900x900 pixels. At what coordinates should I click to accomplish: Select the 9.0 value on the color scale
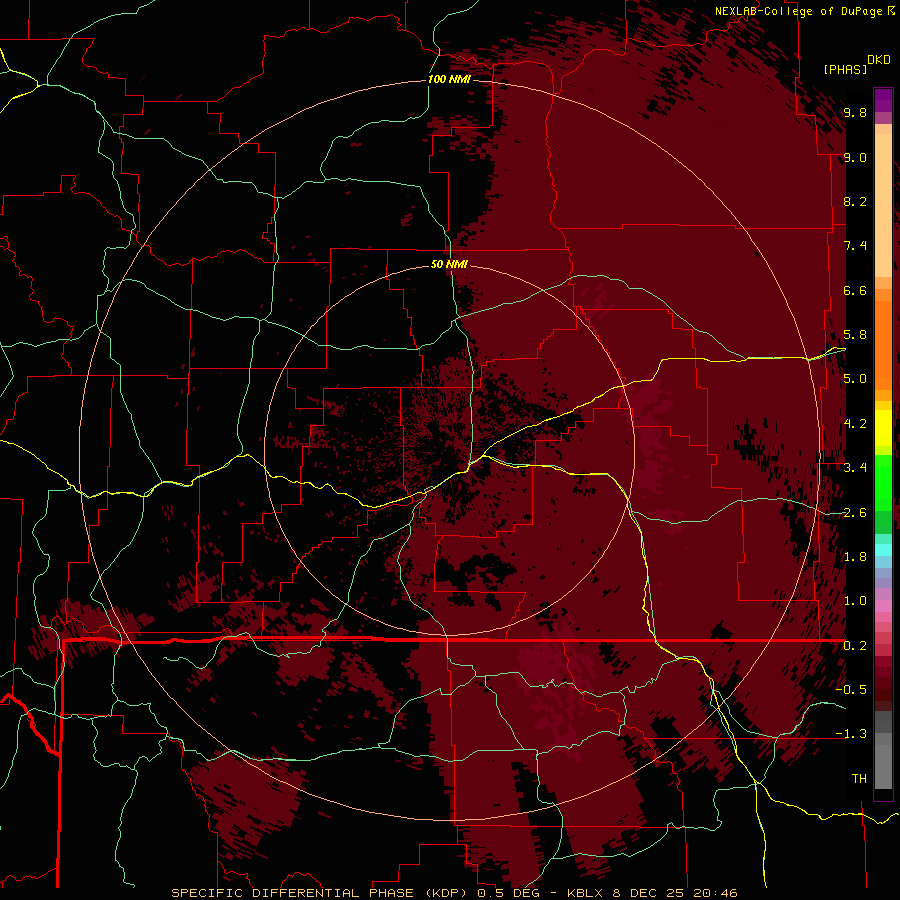(855, 157)
